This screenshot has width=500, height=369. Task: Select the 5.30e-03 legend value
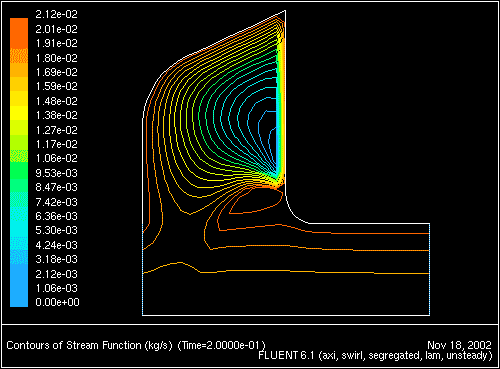[56, 230]
